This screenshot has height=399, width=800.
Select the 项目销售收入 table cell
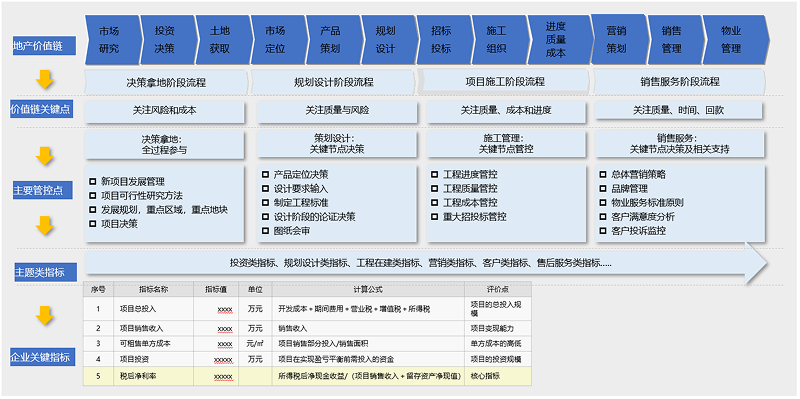click(x=154, y=329)
